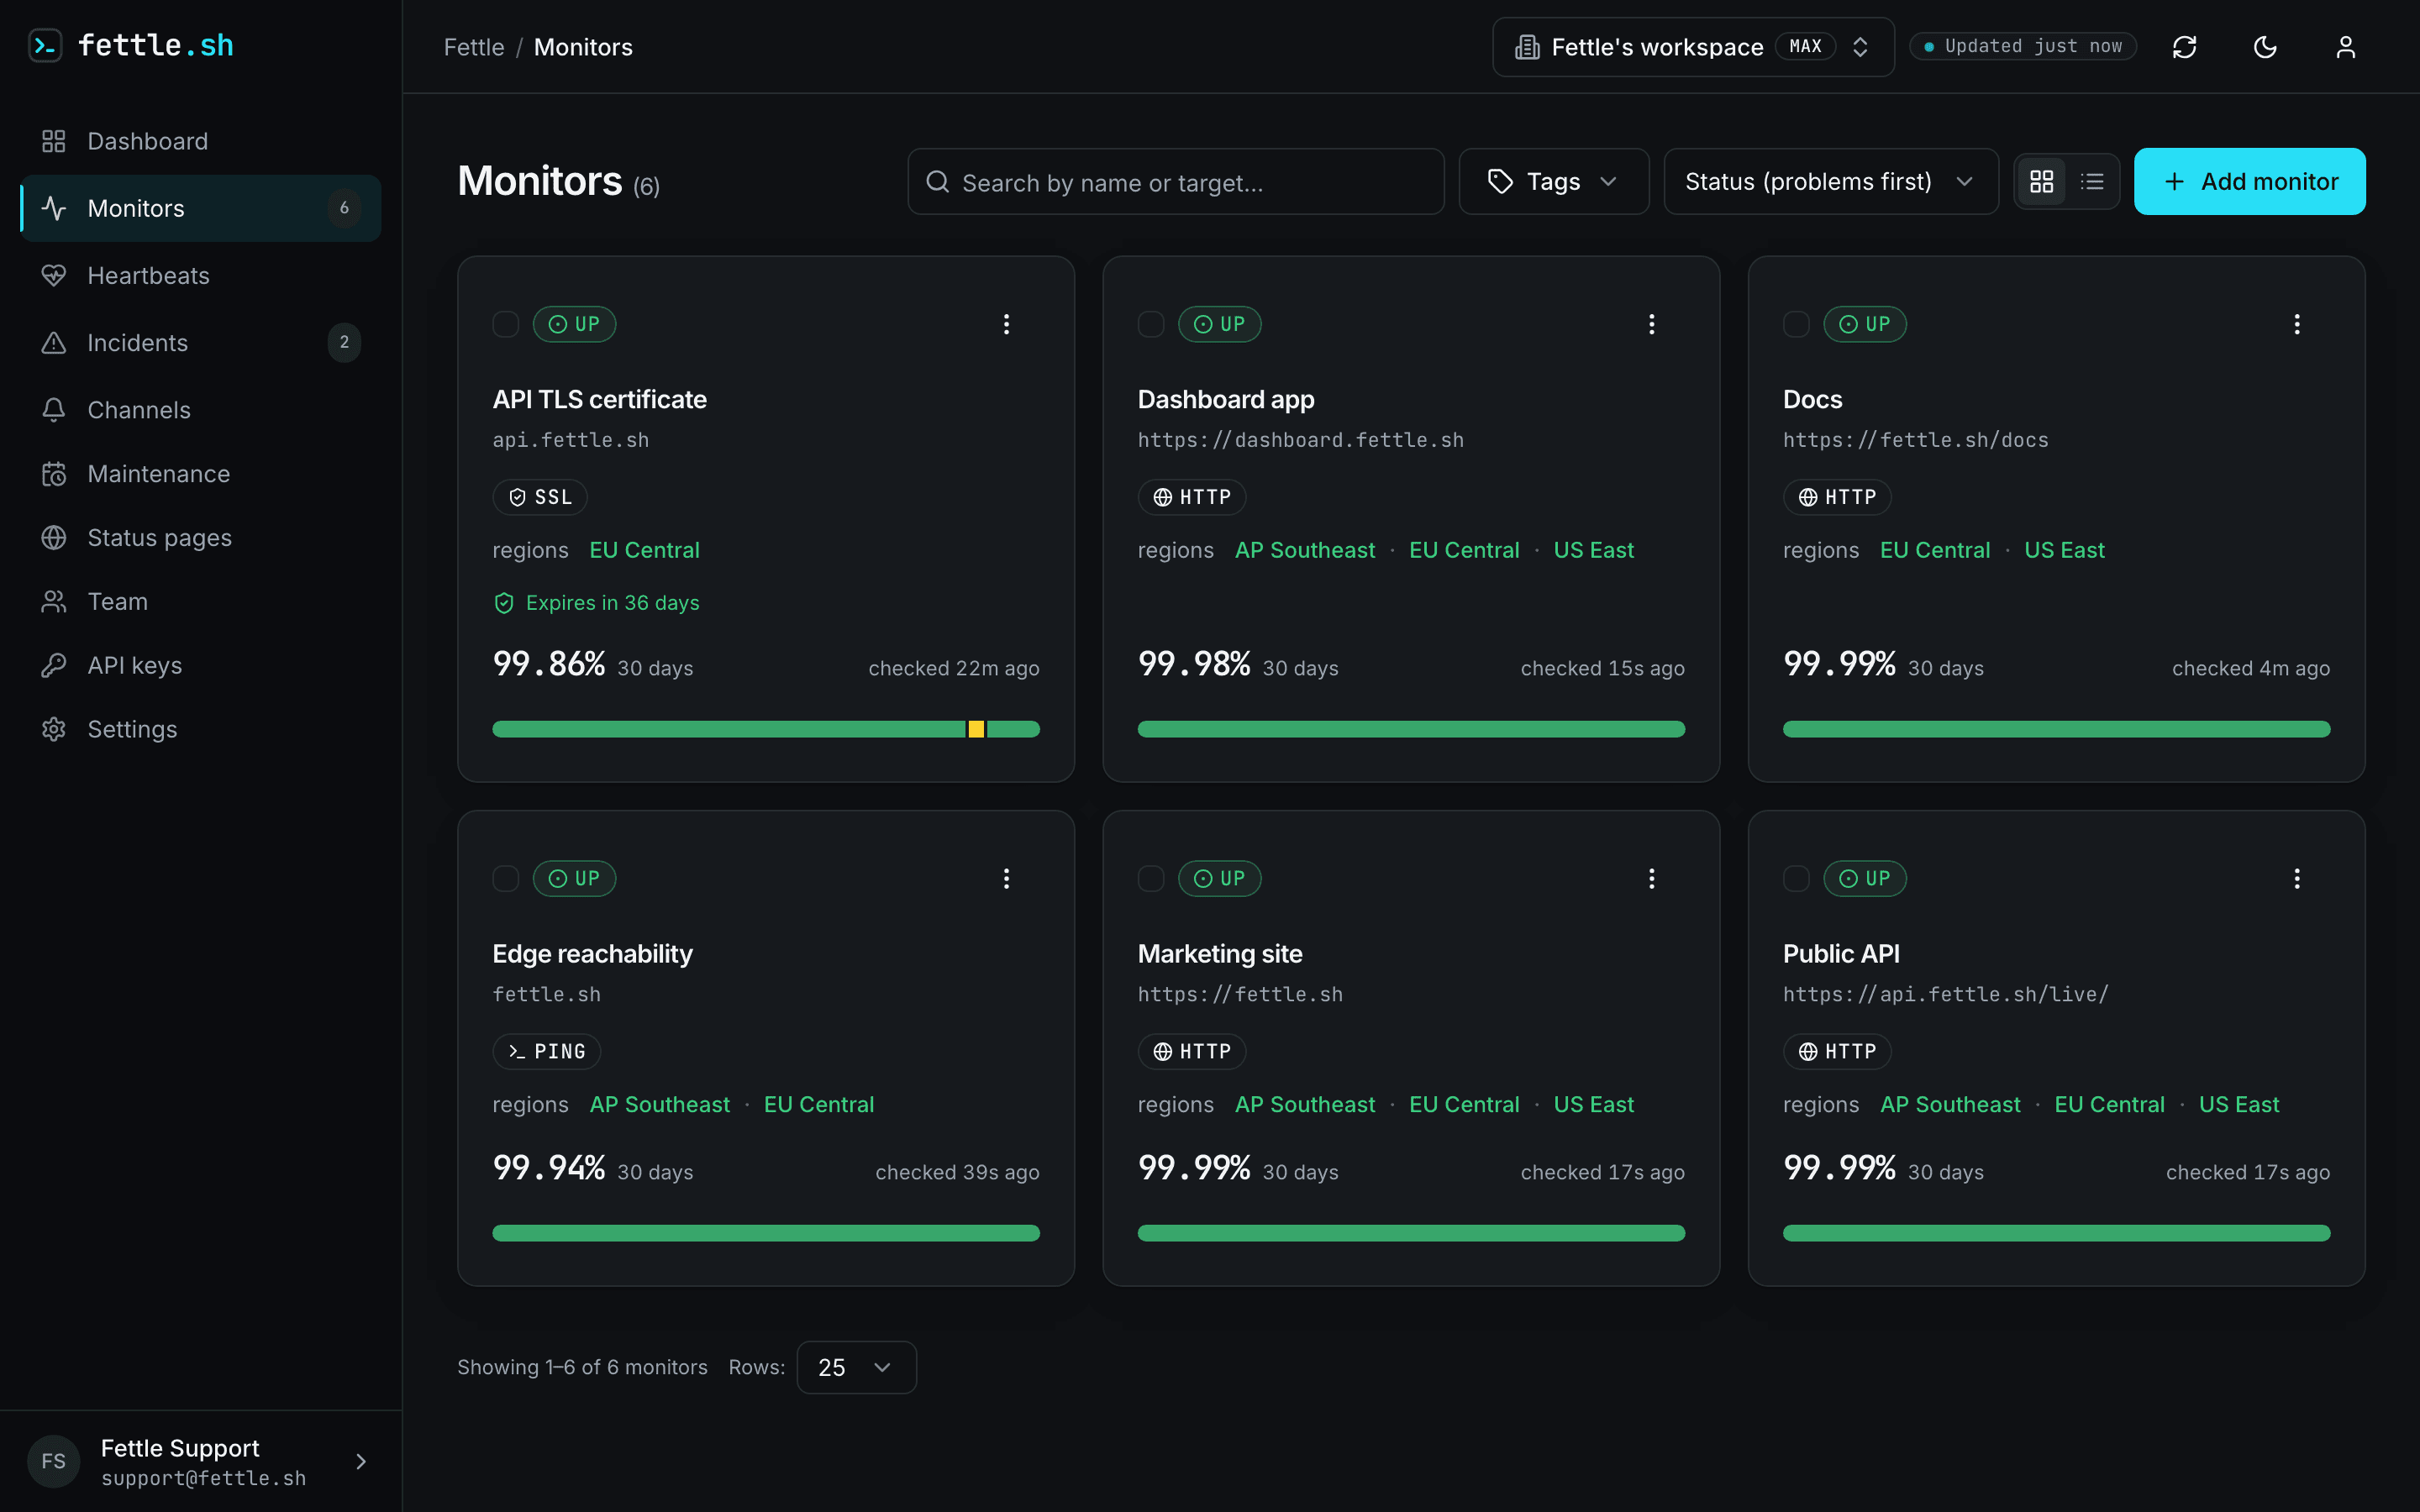Click the fettle.sh logo icon
The image size is (2420, 1512).
pyautogui.click(x=45, y=45)
